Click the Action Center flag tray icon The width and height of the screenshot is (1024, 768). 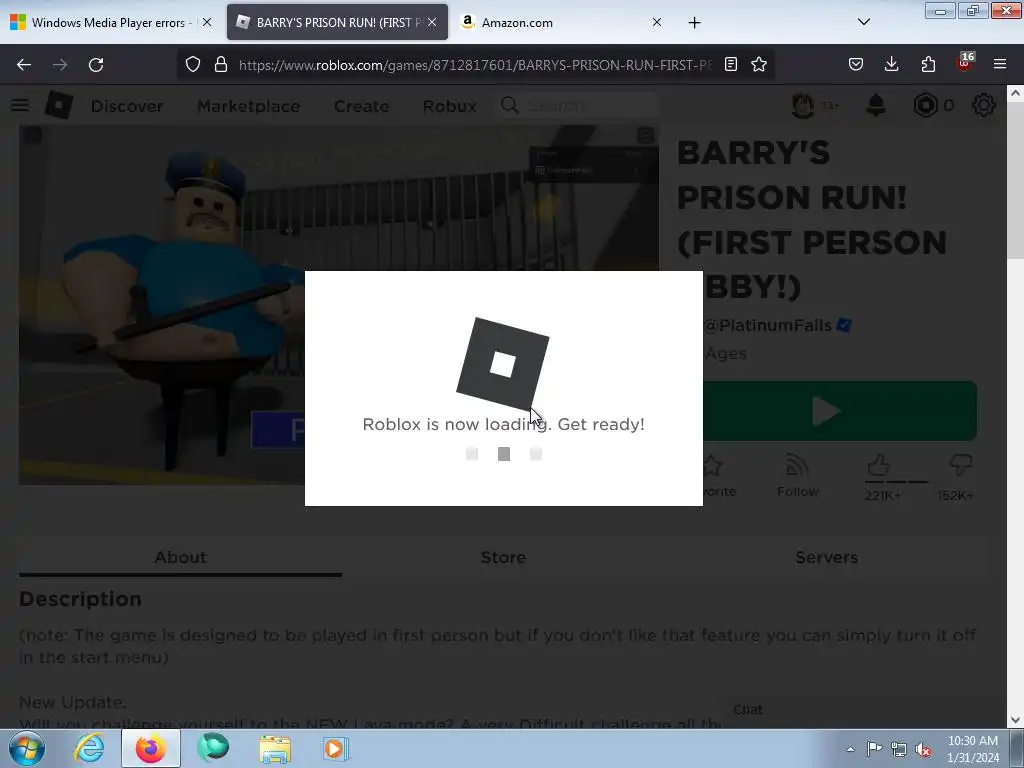(874, 748)
